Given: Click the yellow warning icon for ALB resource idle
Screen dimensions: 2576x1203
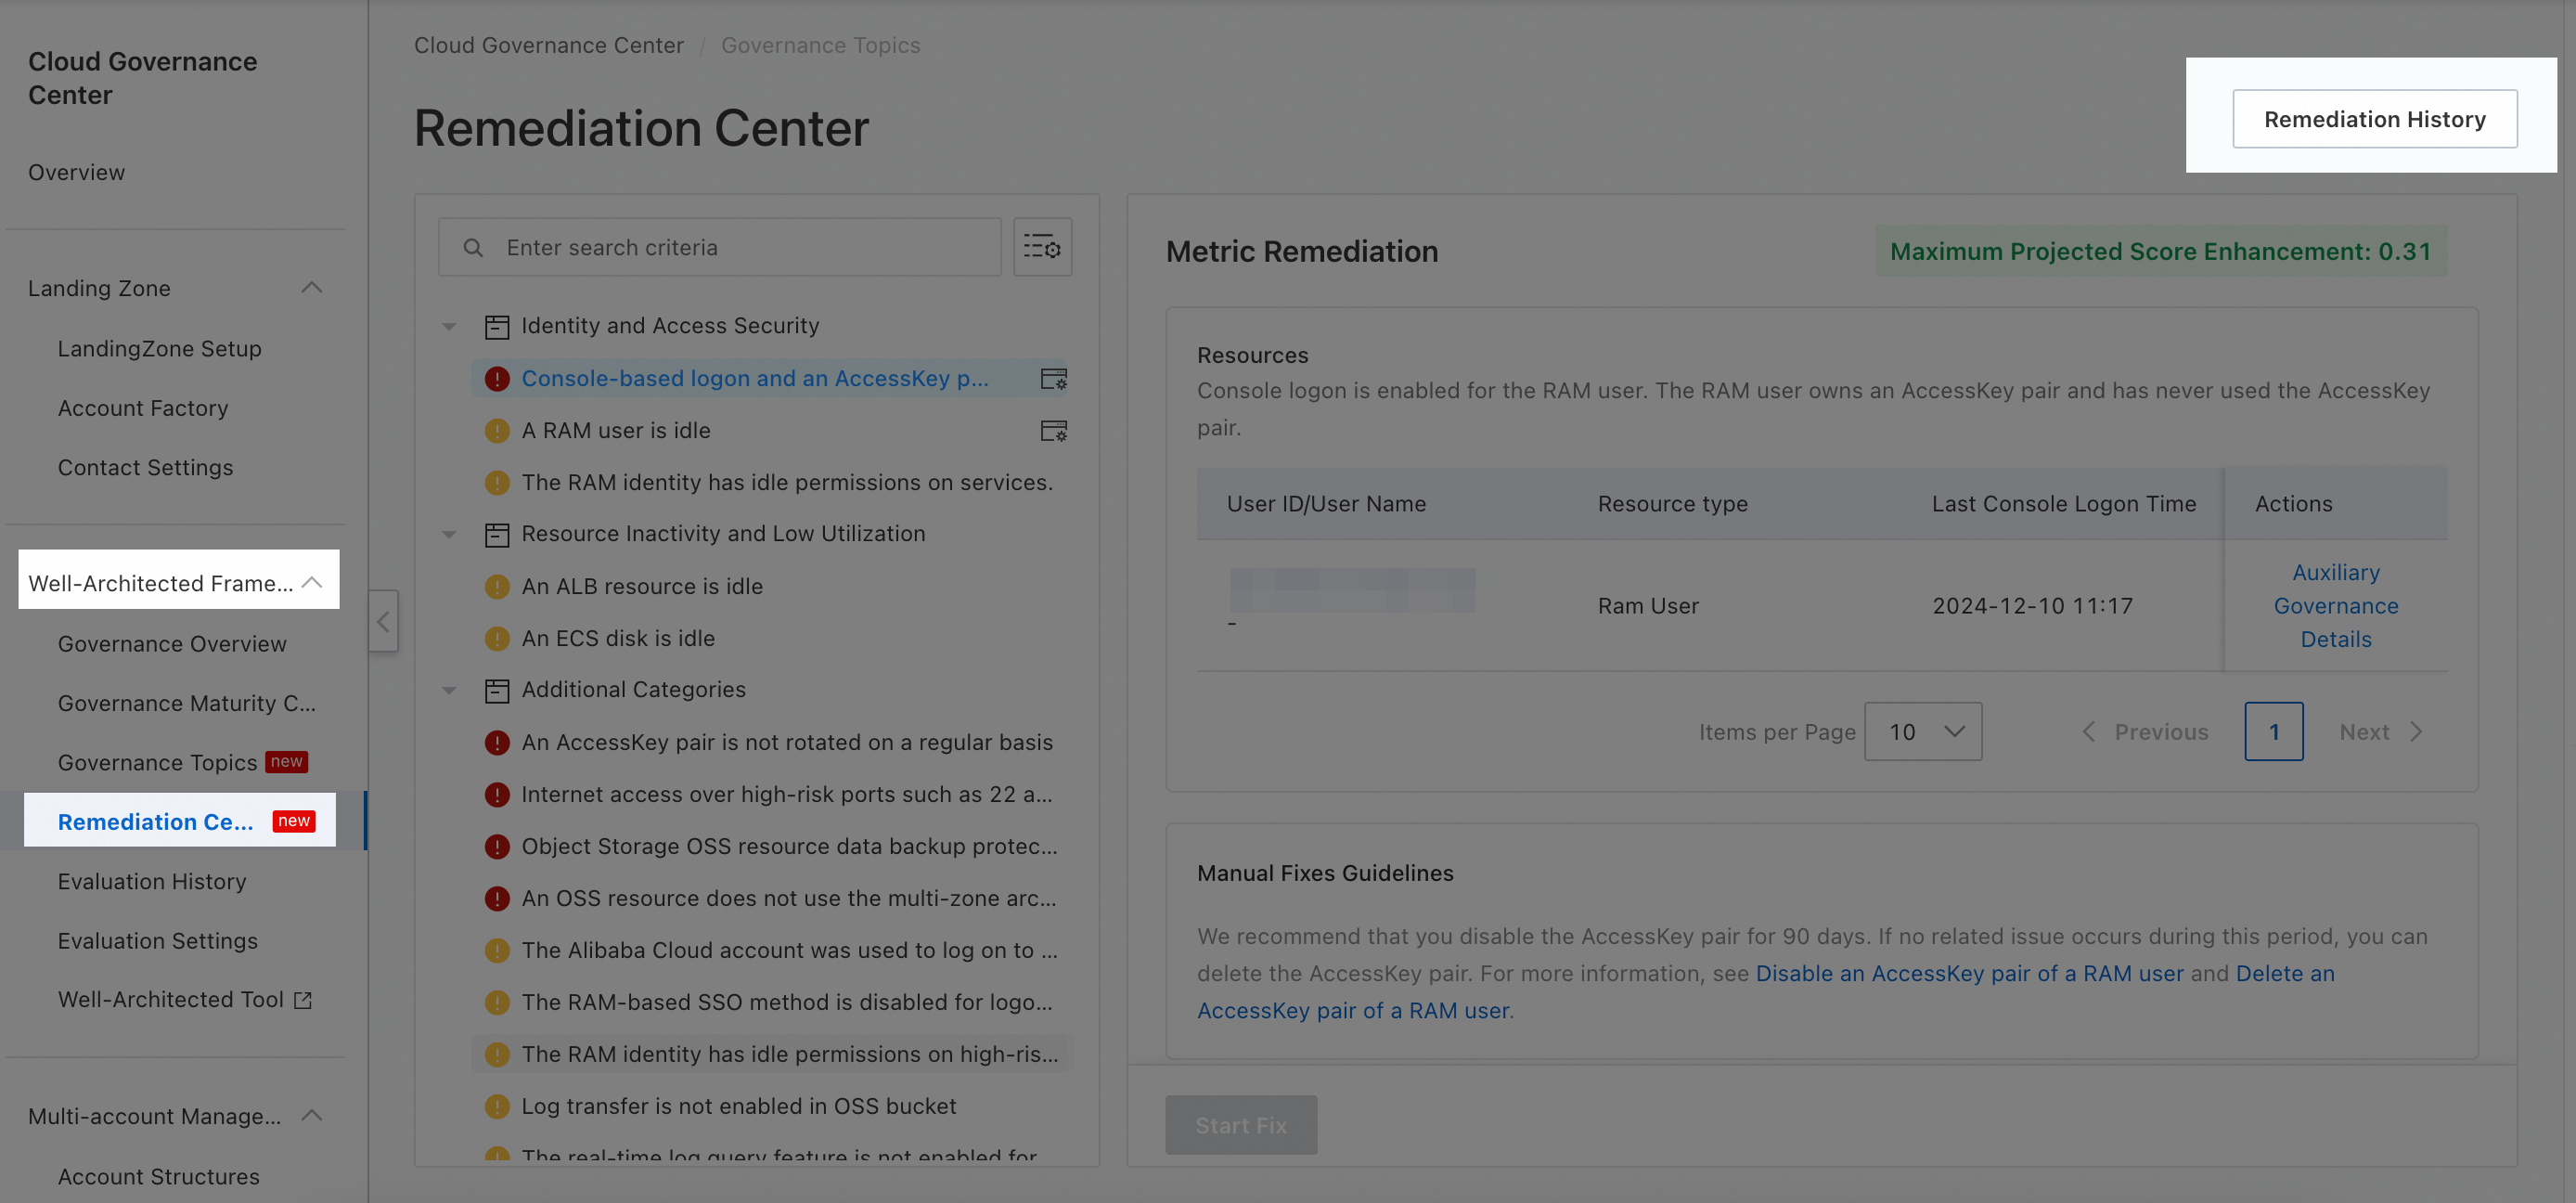Looking at the screenshot, I should point(496,586).
